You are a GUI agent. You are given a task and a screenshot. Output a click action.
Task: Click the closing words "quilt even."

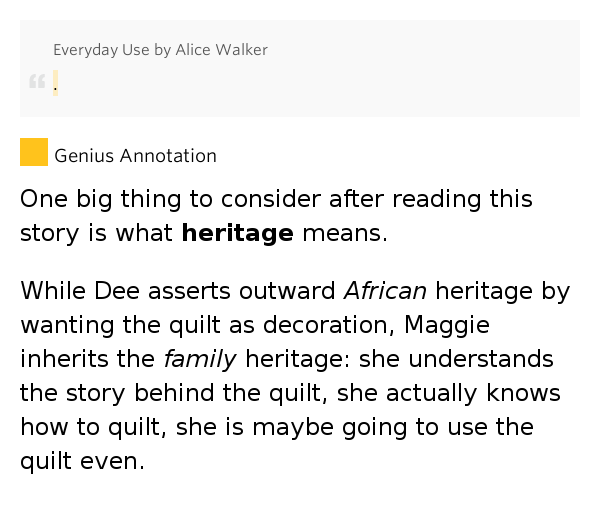click(x=83, y=461)
